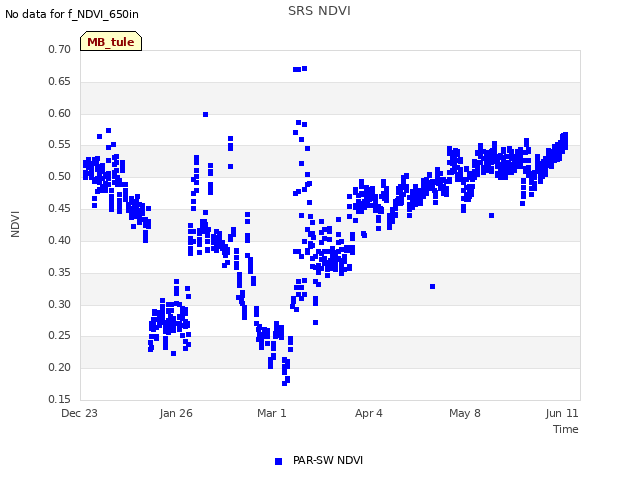Click the 0.40 y-axis tick value

tap(60, 240)
